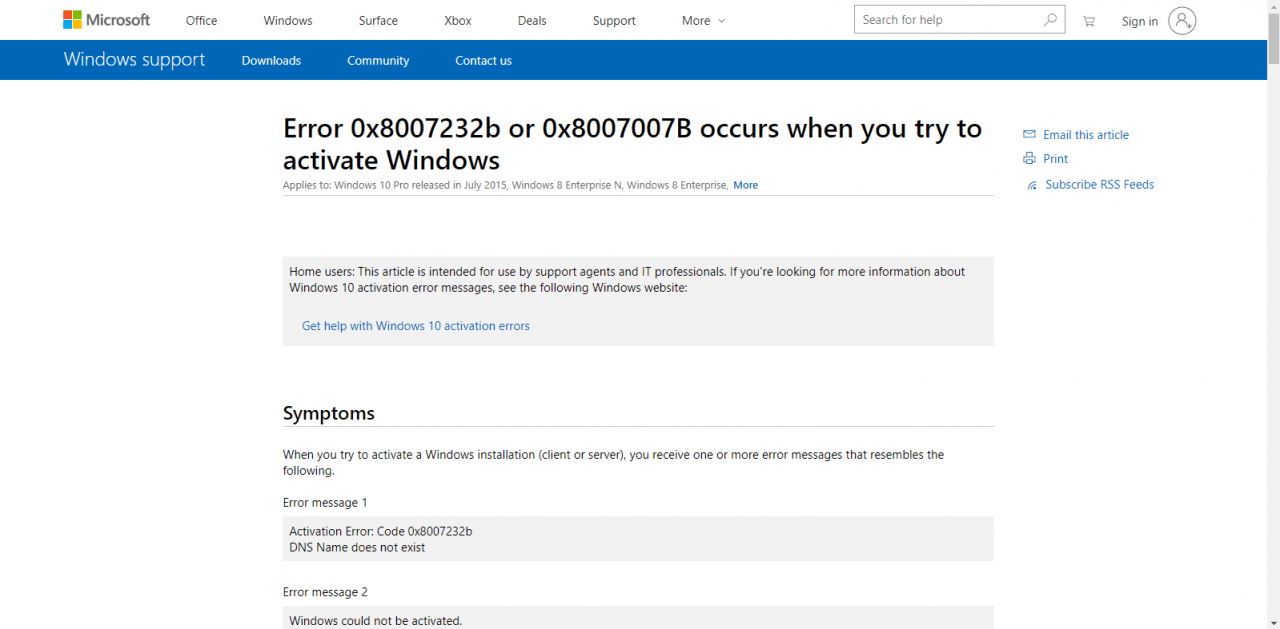Open Get help with Windows 10 activation errors
Screen dimensions: 1280x629
[x=416, y=326]
